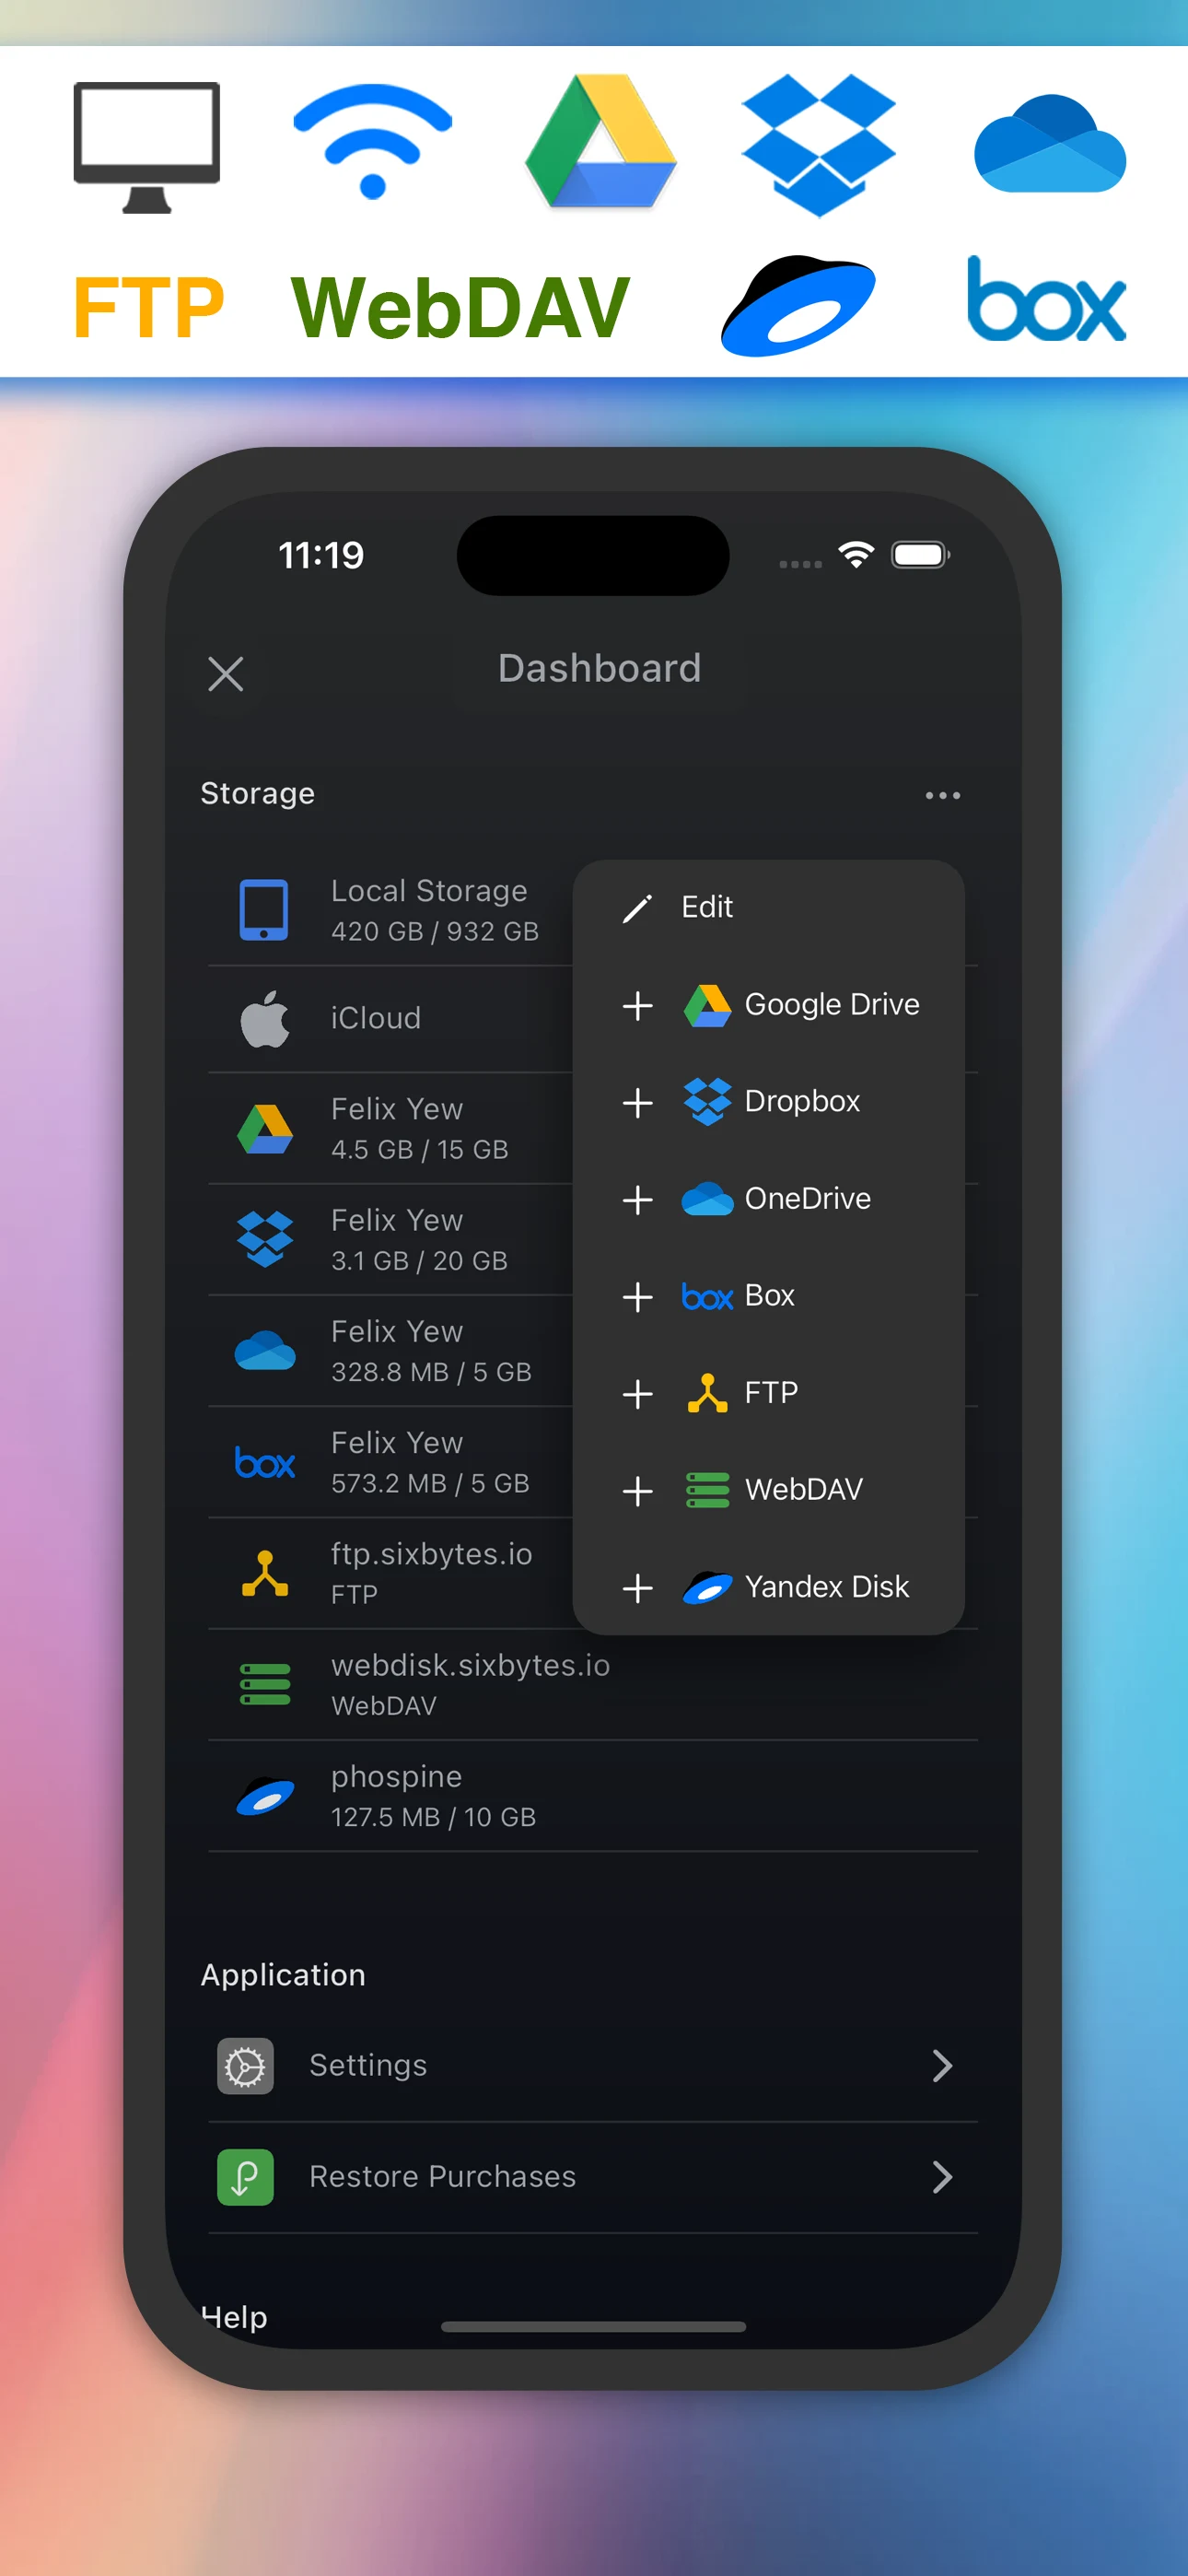Open Local Storage 420 GB / 932 GB
Viewport: 1188px width, 2576px height.
(x=435, y=910)
